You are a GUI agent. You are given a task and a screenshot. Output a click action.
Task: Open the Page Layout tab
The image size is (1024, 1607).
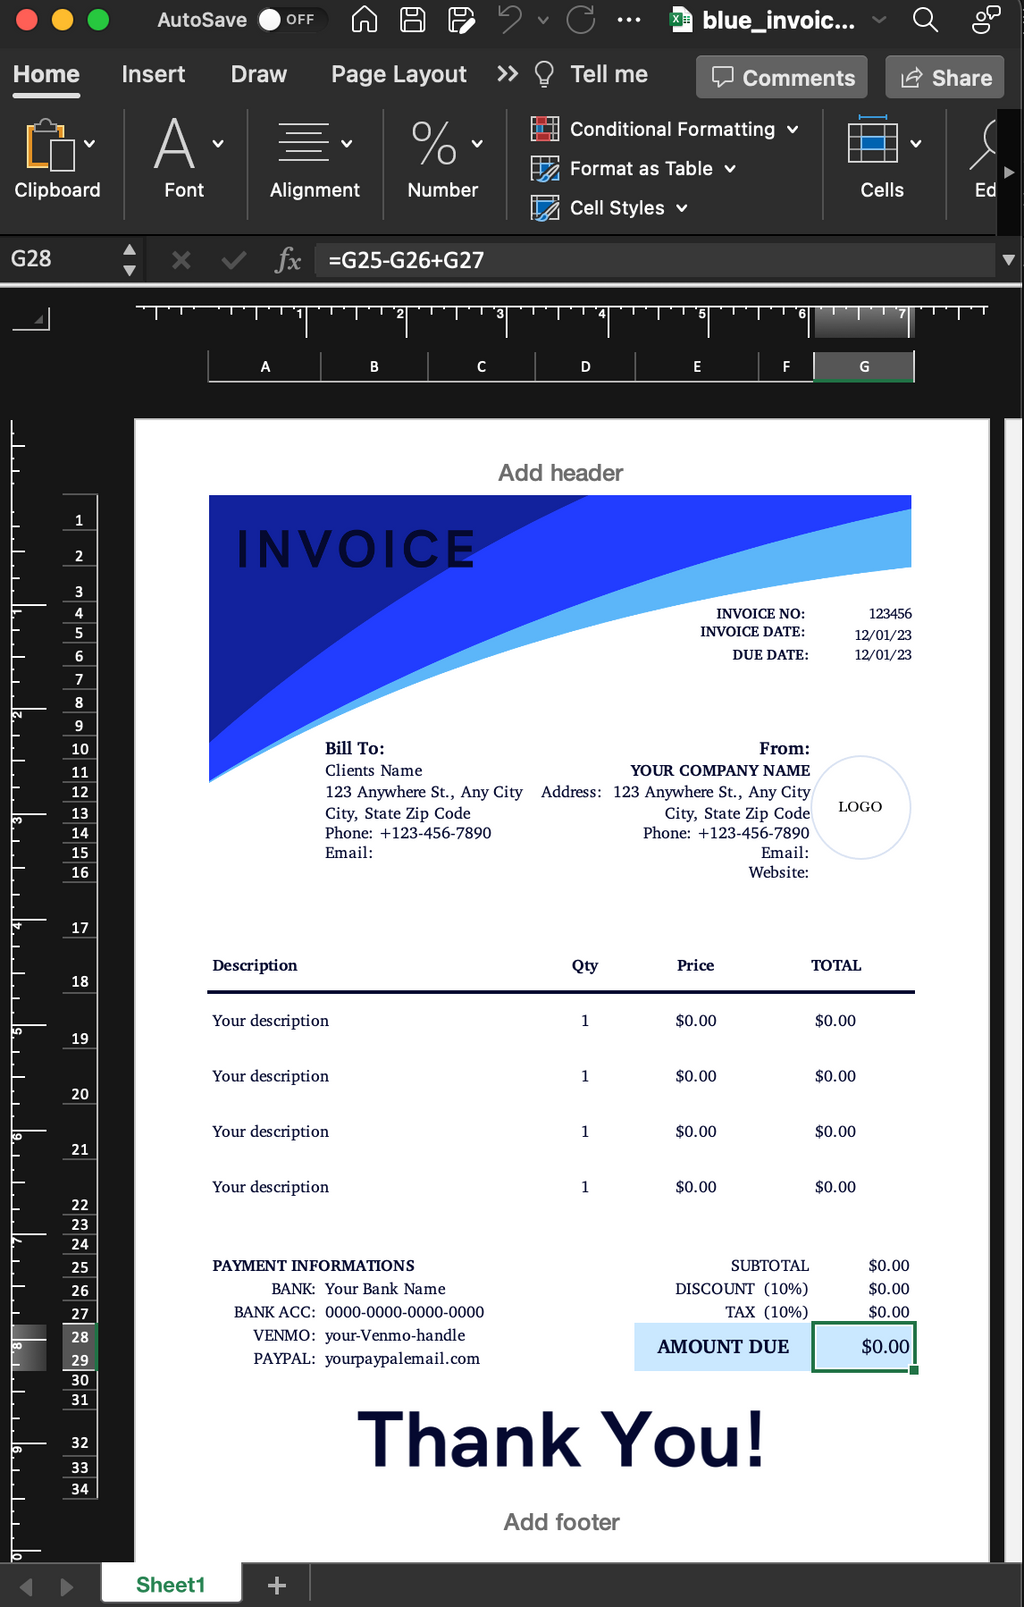point(398,75)
